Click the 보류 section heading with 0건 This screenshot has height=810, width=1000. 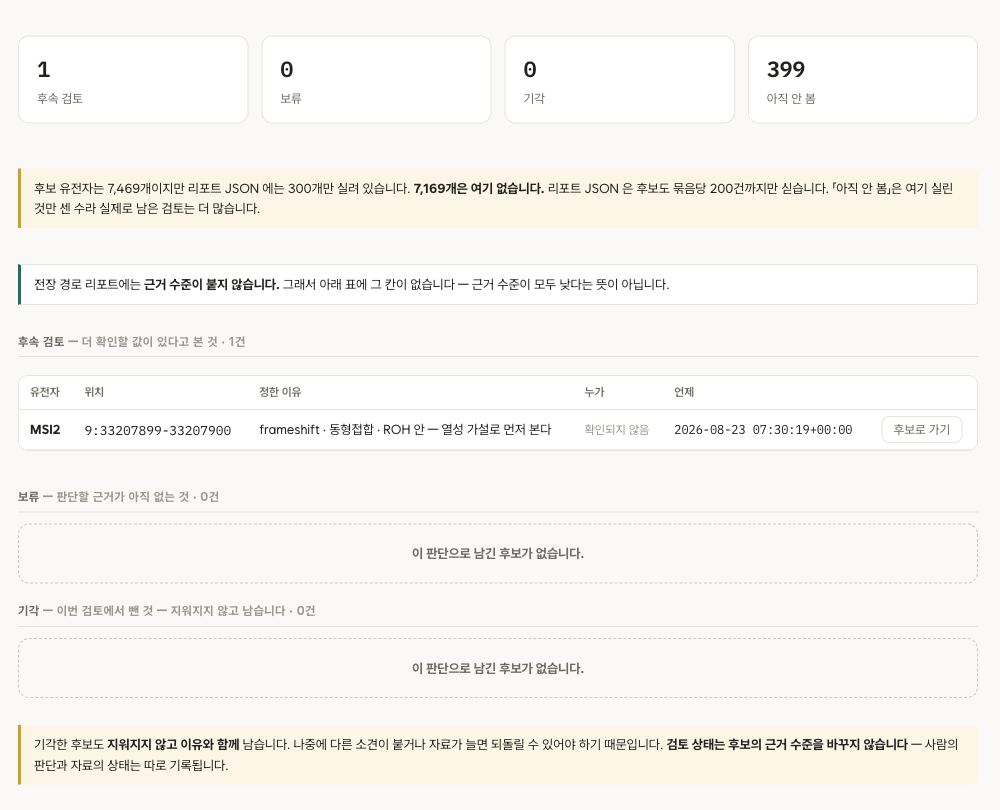(x=118, y=497)
